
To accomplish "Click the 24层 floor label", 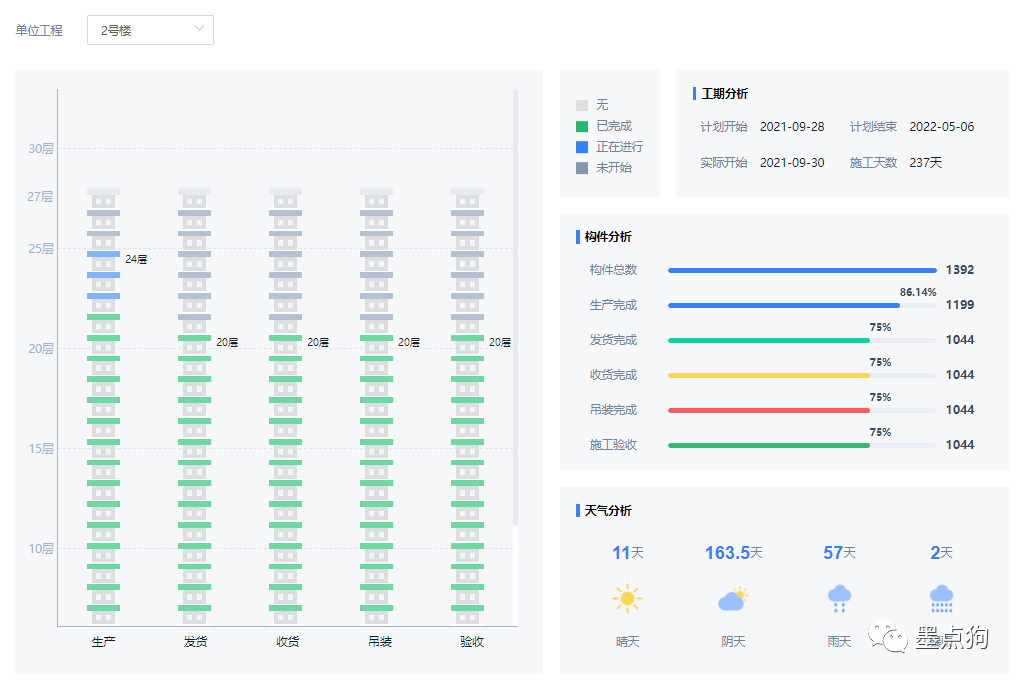I will click(x=136, y=259).
